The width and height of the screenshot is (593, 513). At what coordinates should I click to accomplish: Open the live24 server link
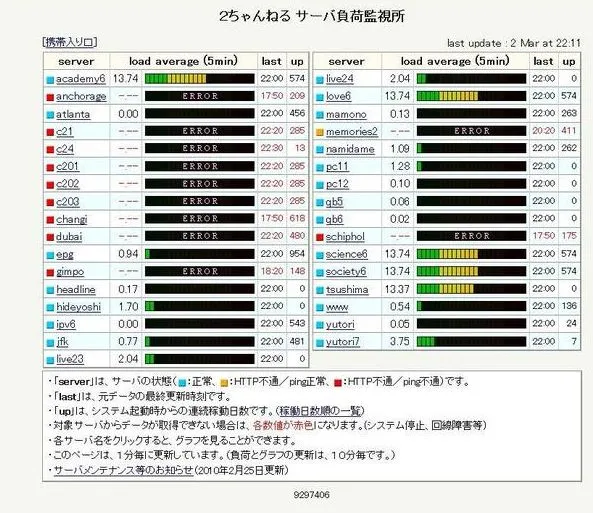coord(340,79)
